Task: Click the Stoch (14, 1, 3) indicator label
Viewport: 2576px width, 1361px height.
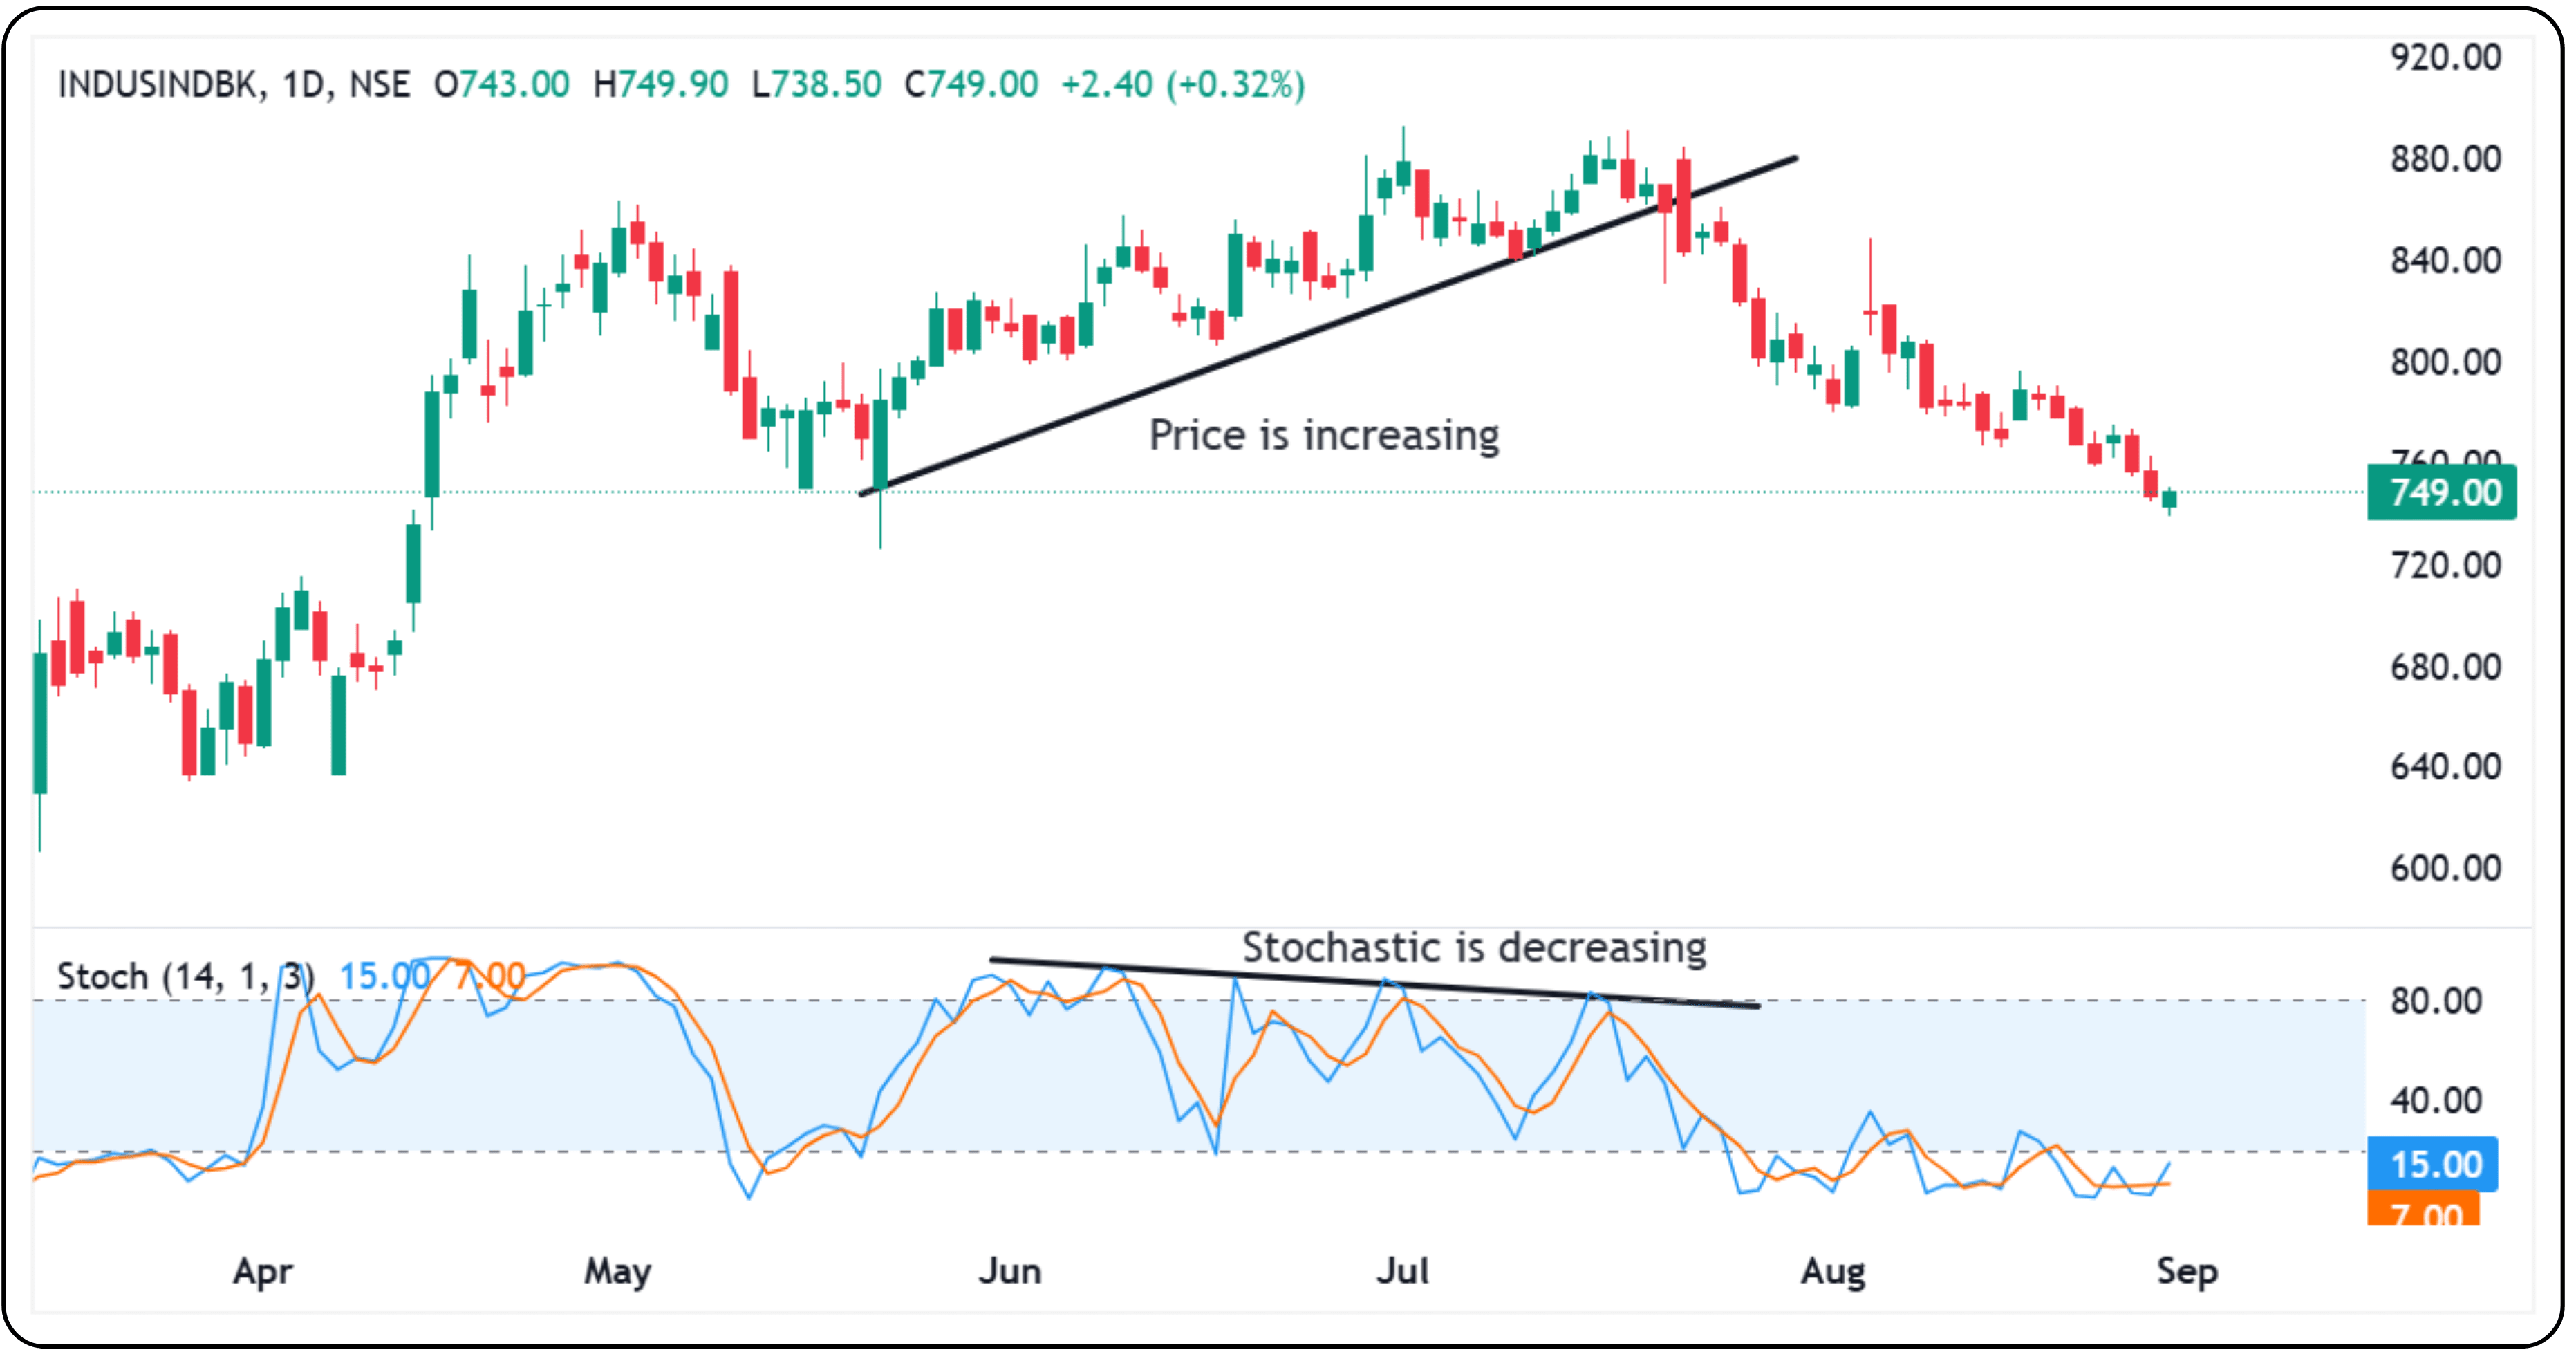Action: click(x=185, y=976)
